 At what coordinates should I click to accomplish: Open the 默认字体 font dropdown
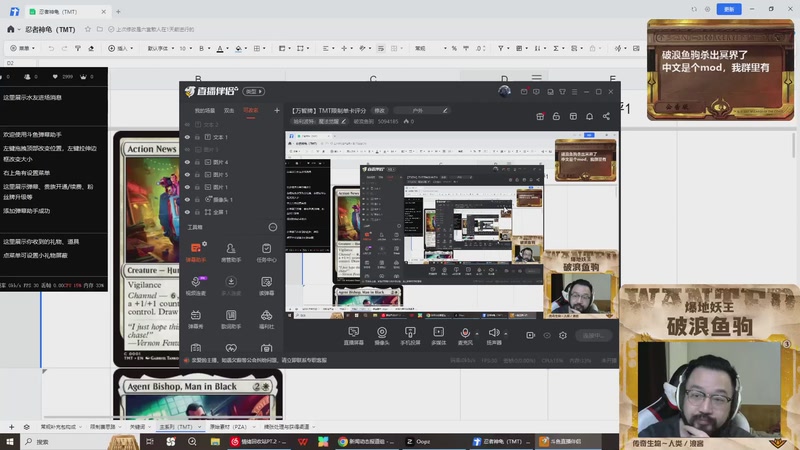point(160,48)
